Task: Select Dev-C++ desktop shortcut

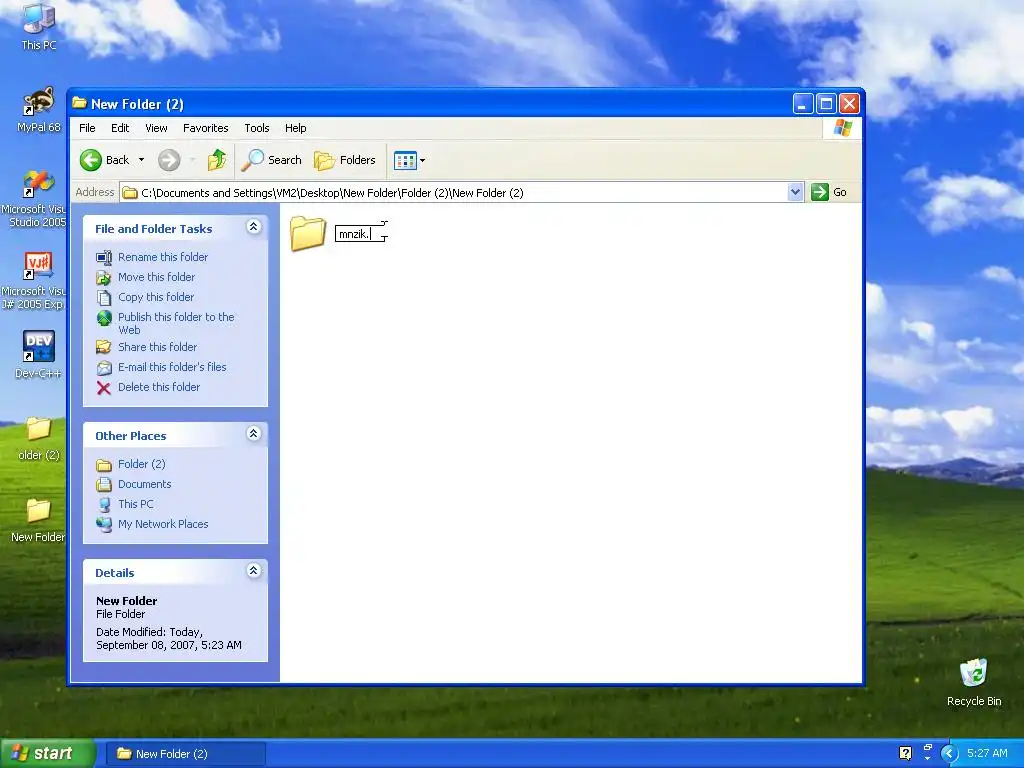Action: 38,355
